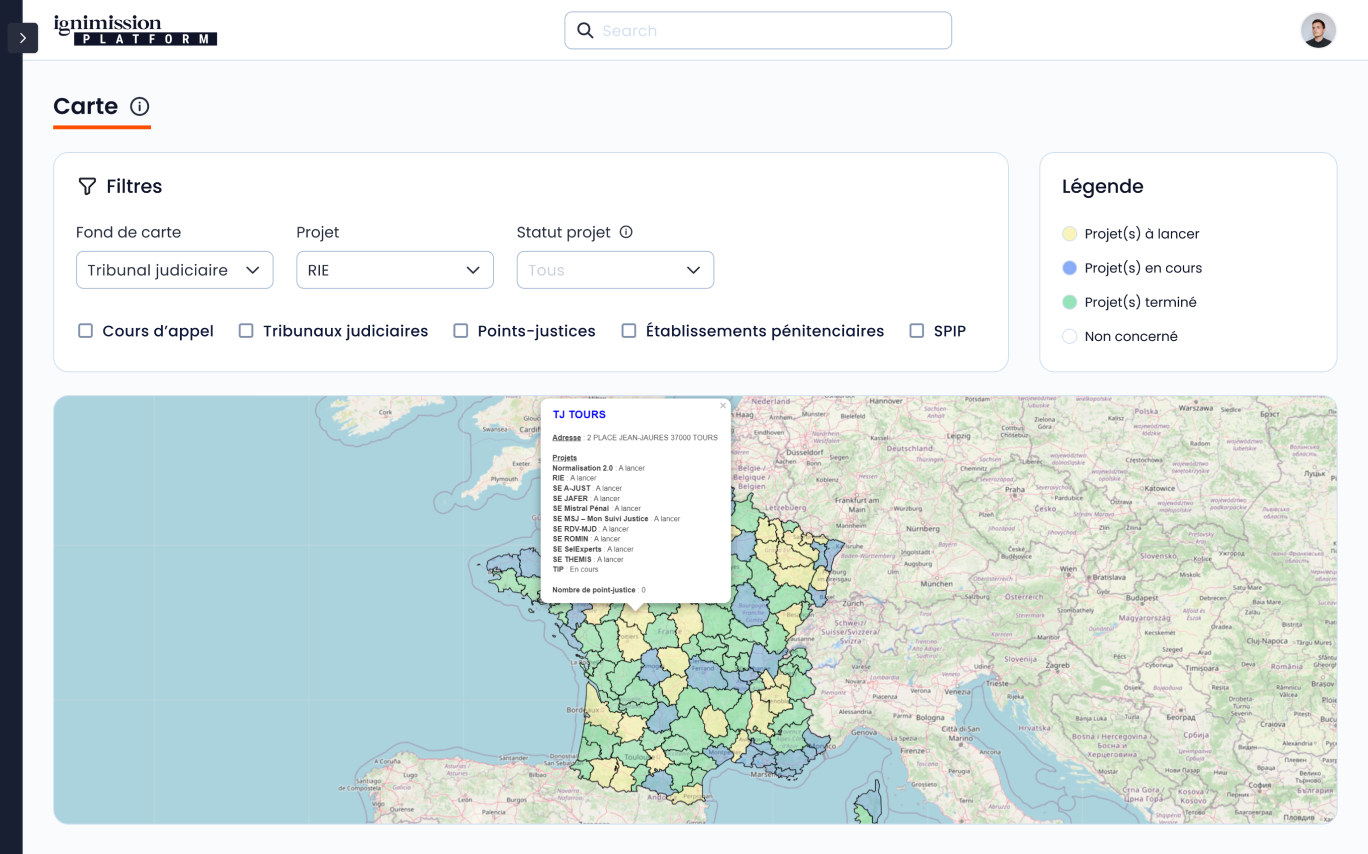
Task: Enable the Cours d'appel checkbox
Action: point(86,331)
